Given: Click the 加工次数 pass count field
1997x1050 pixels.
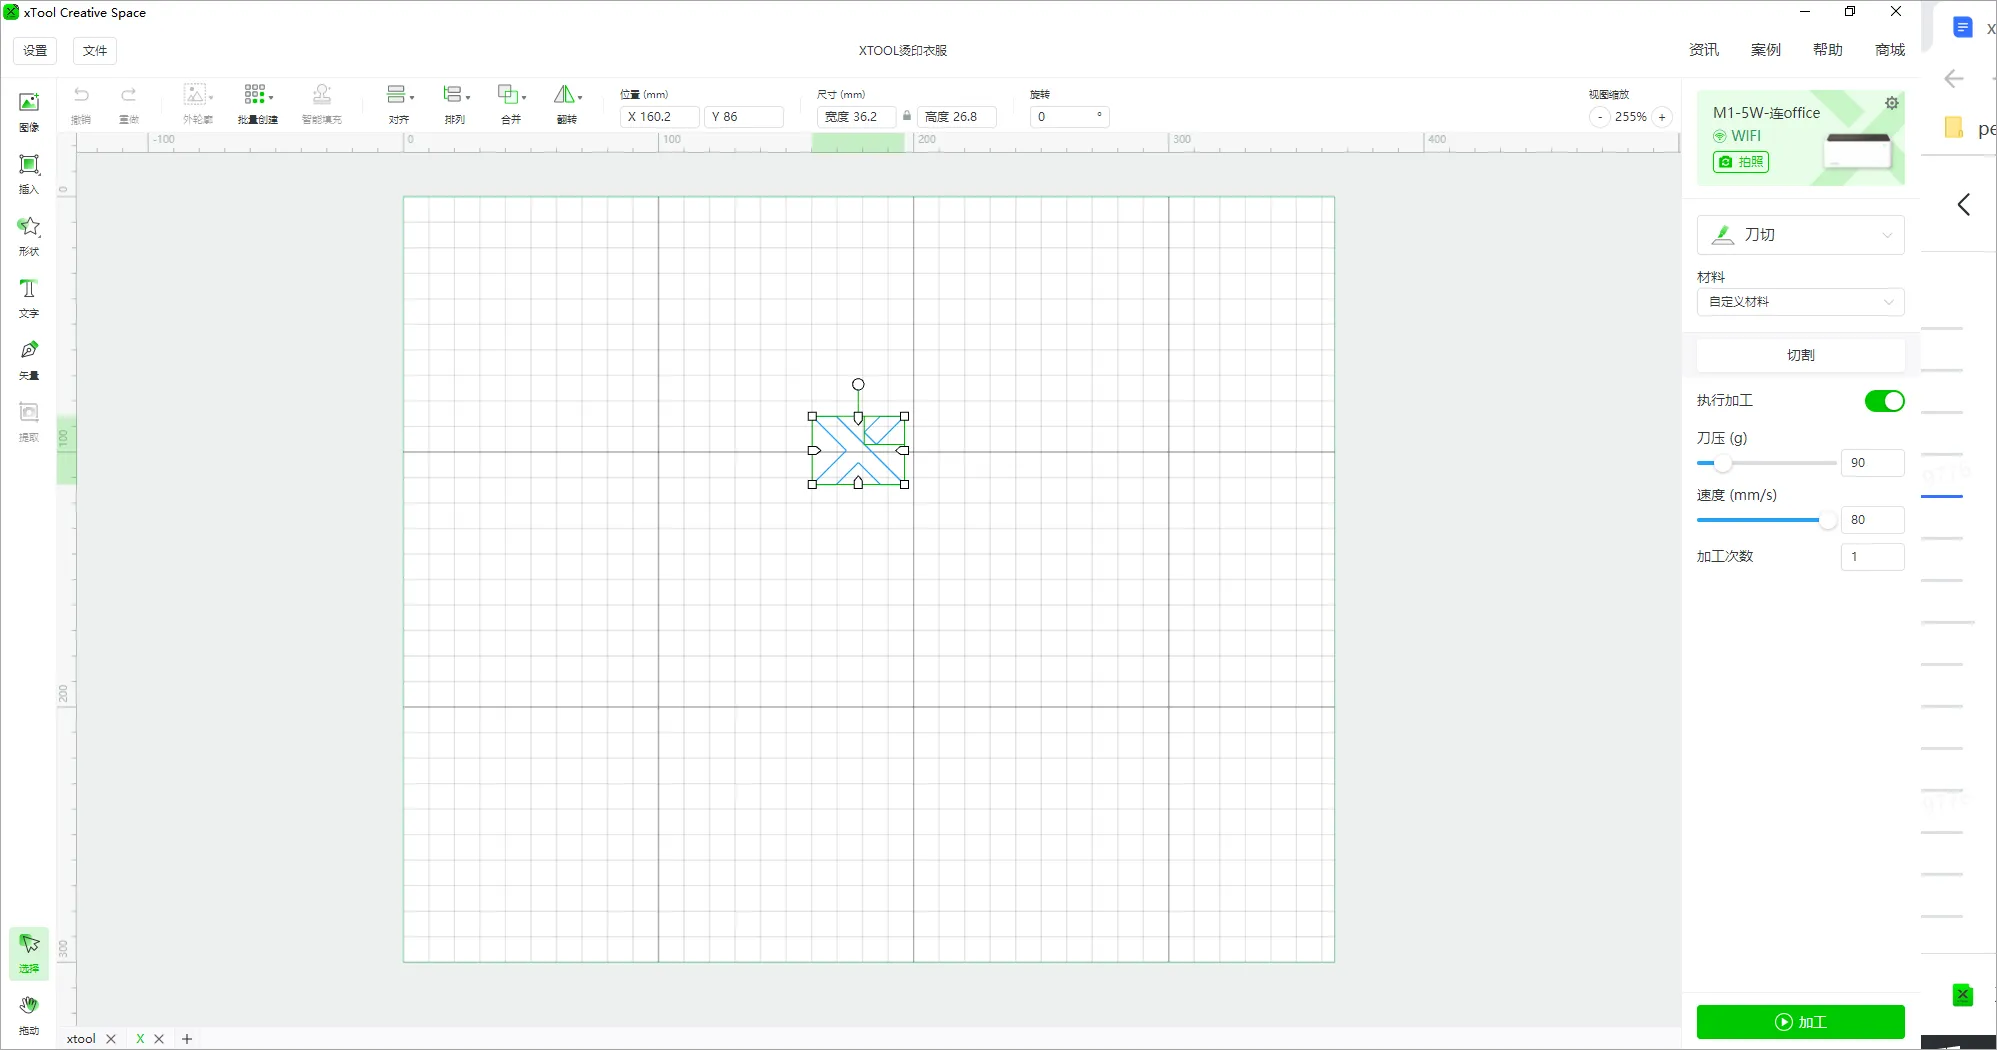Looking at the screenshot, I should click(x=1871, y=557).
